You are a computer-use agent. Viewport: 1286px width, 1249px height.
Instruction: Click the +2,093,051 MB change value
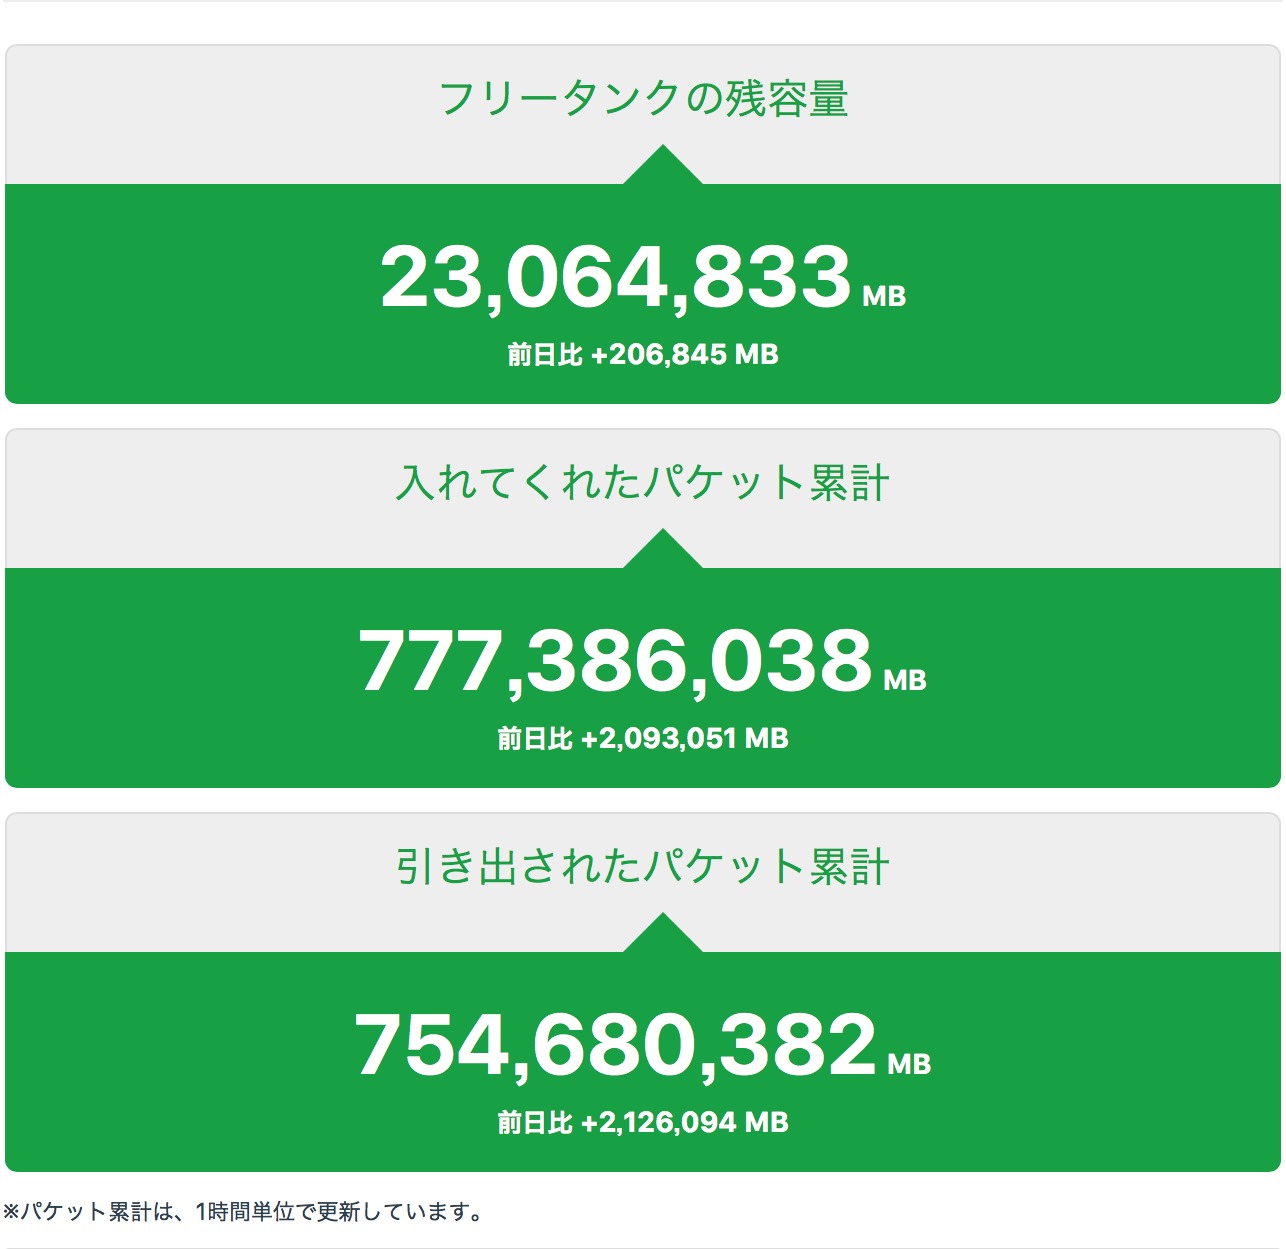click(684, 739)
